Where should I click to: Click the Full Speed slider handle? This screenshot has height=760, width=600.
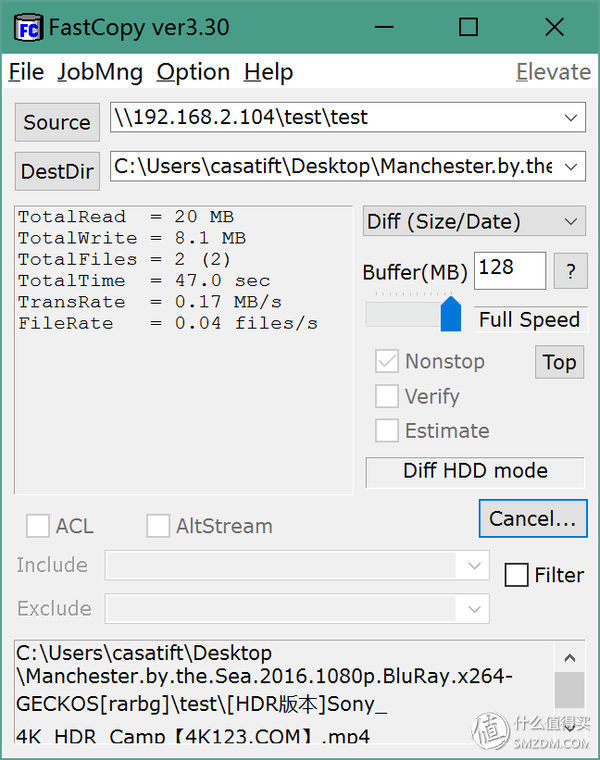point(451,314)
